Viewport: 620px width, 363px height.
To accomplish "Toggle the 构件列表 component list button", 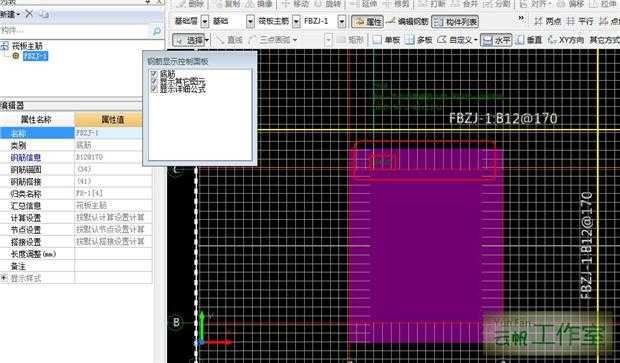I will click(x=455, y=21).
